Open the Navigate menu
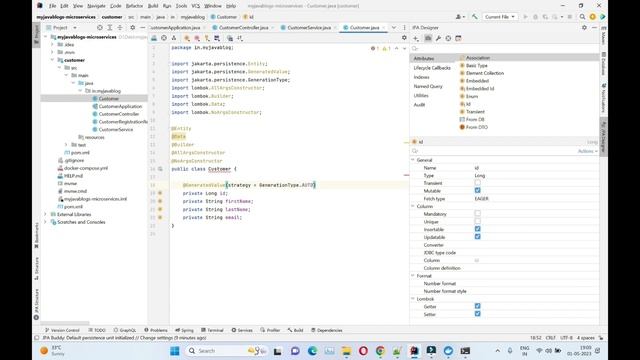Screen dimensions: 640x360 click(x=96, y=6)
